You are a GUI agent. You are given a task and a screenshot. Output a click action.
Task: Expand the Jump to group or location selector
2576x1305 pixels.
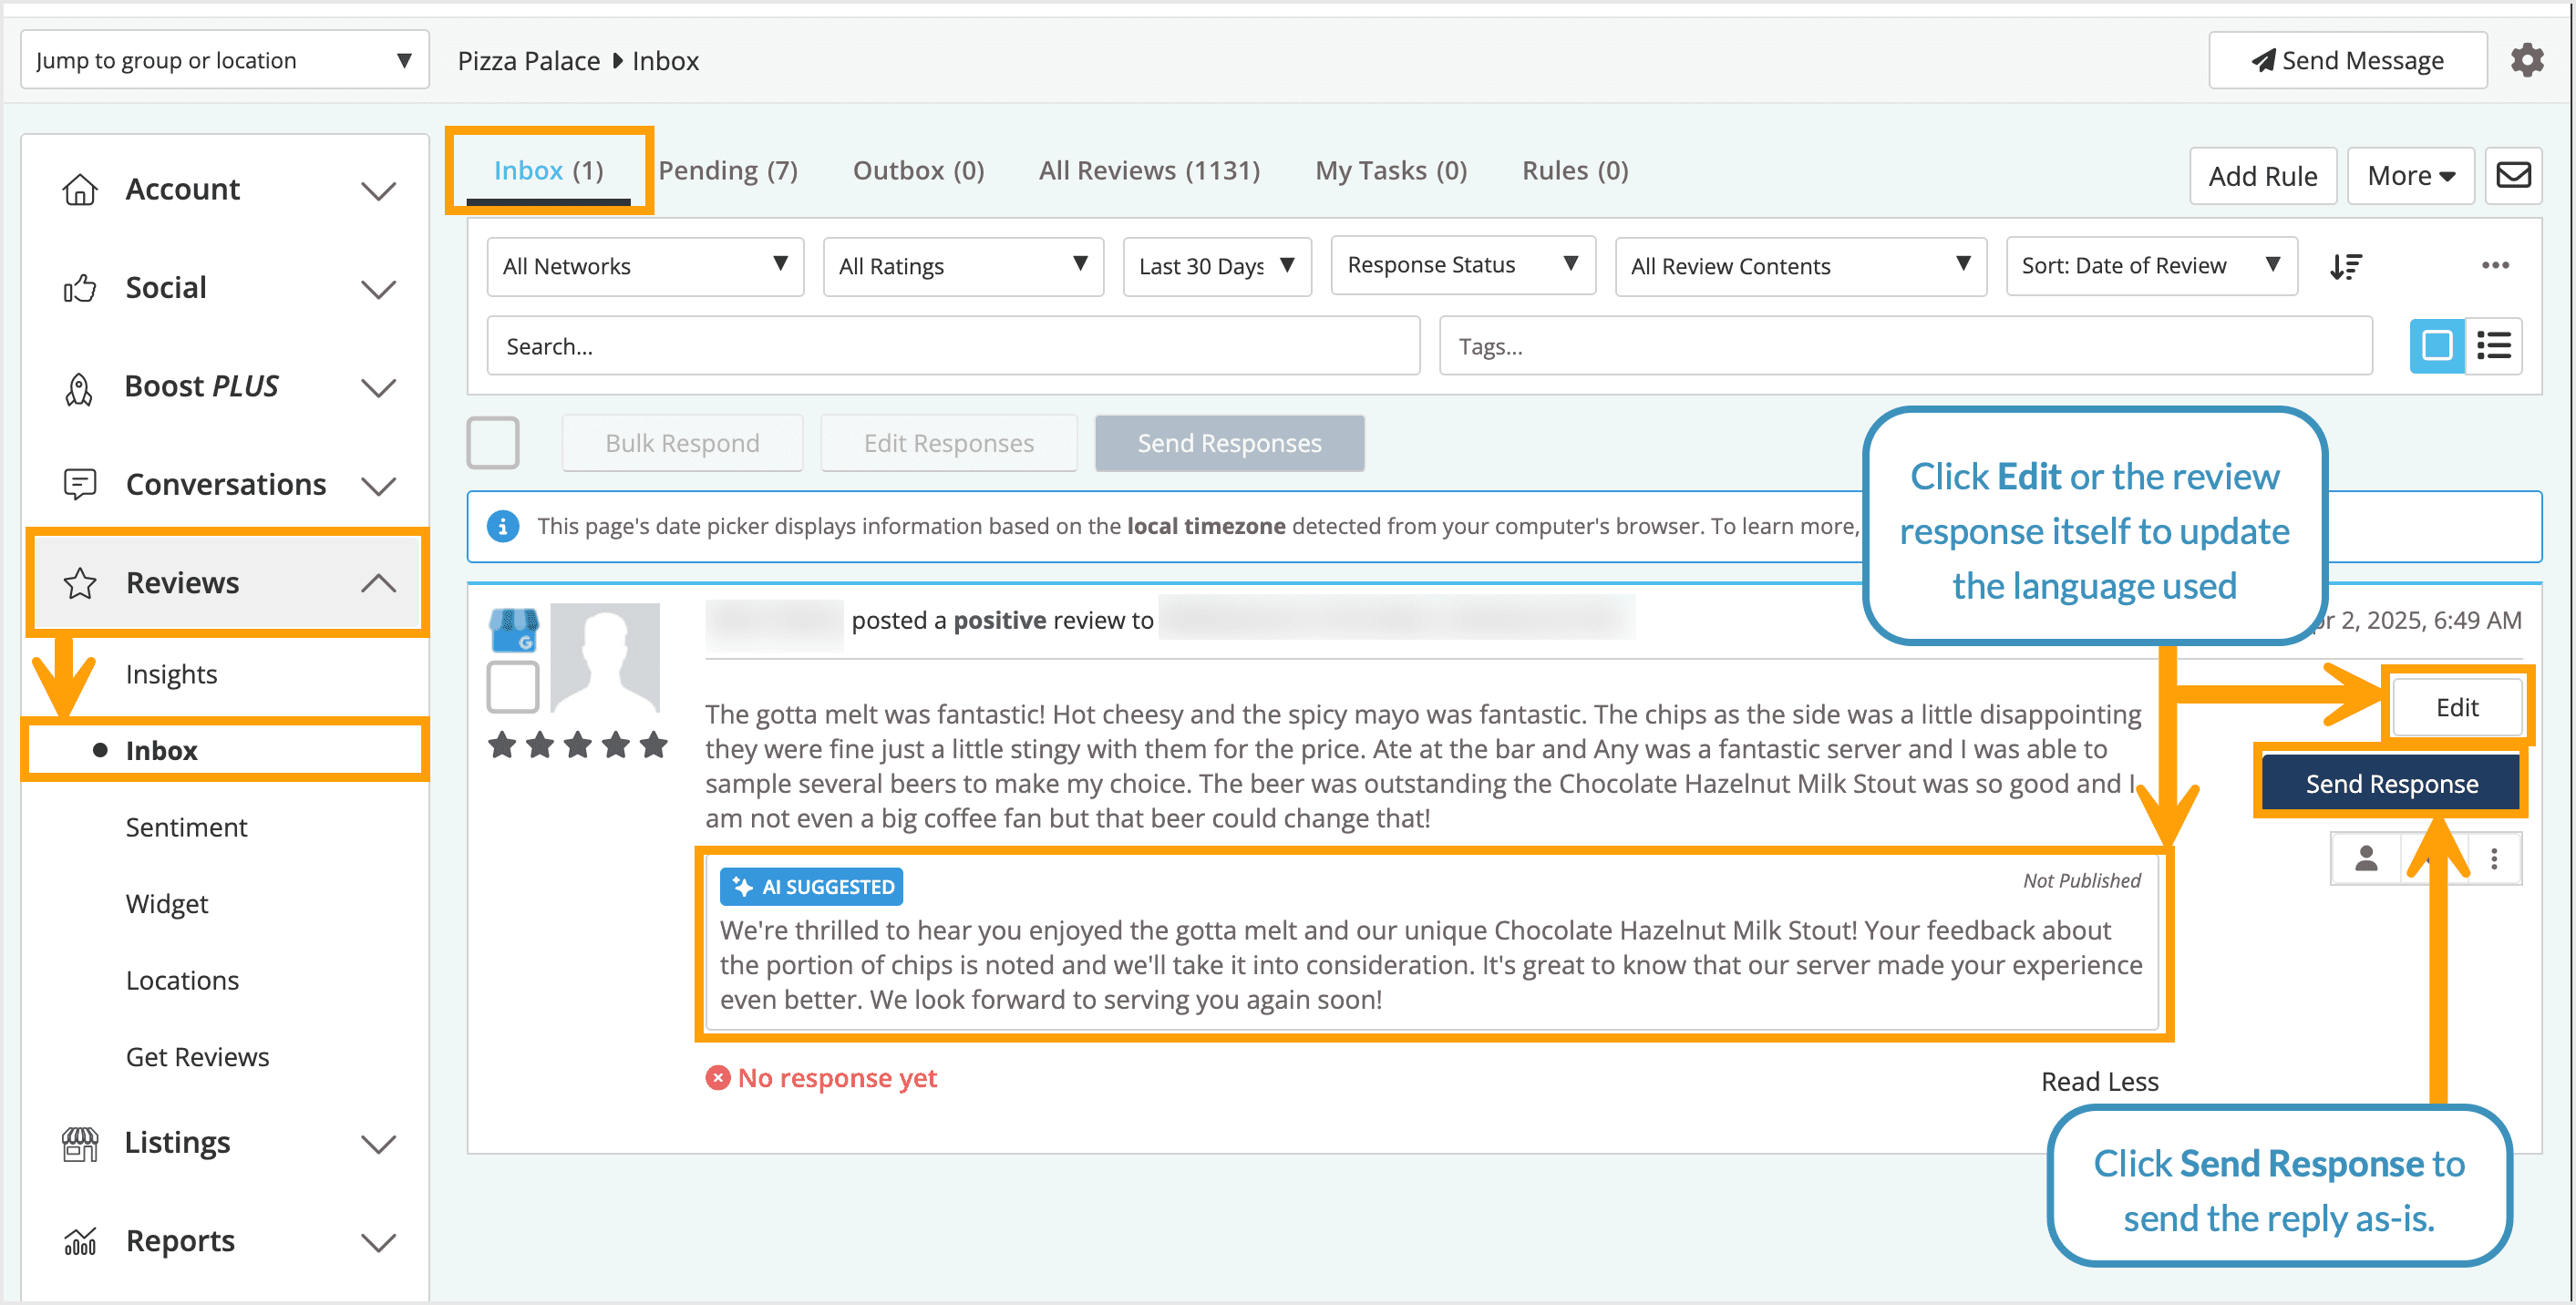pyautogui.click(x=224, y=60)
